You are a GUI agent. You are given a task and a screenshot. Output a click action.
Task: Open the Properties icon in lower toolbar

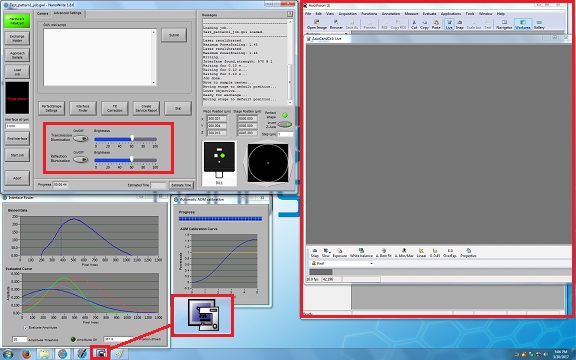pos(468,253)
